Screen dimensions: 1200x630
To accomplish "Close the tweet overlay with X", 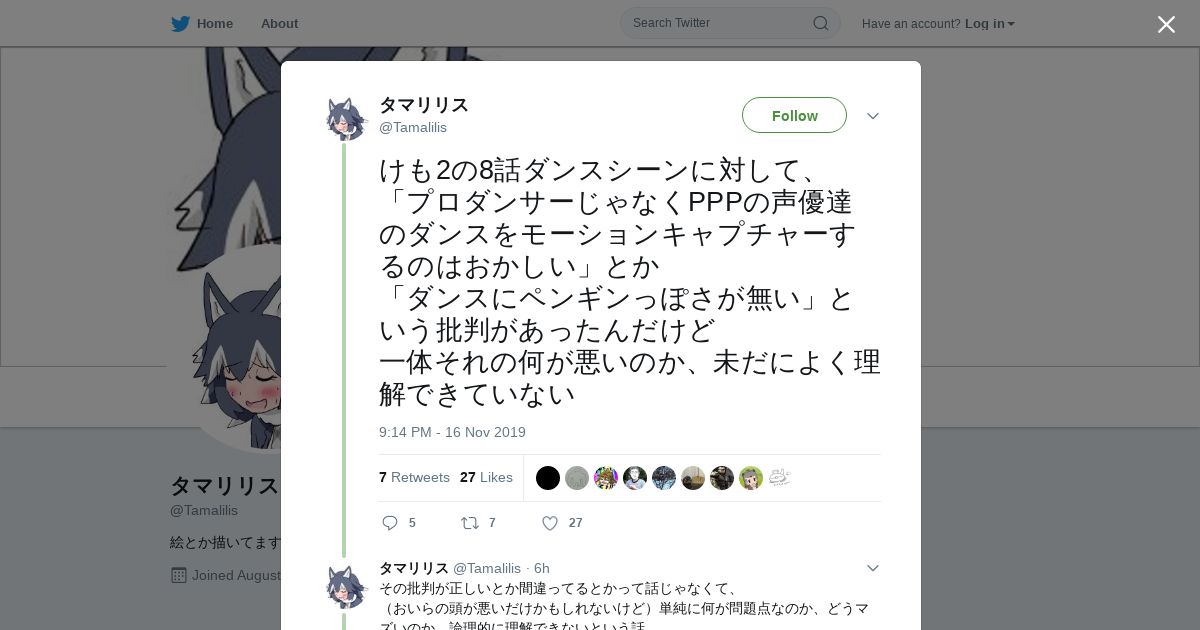I will (1166, 24).
